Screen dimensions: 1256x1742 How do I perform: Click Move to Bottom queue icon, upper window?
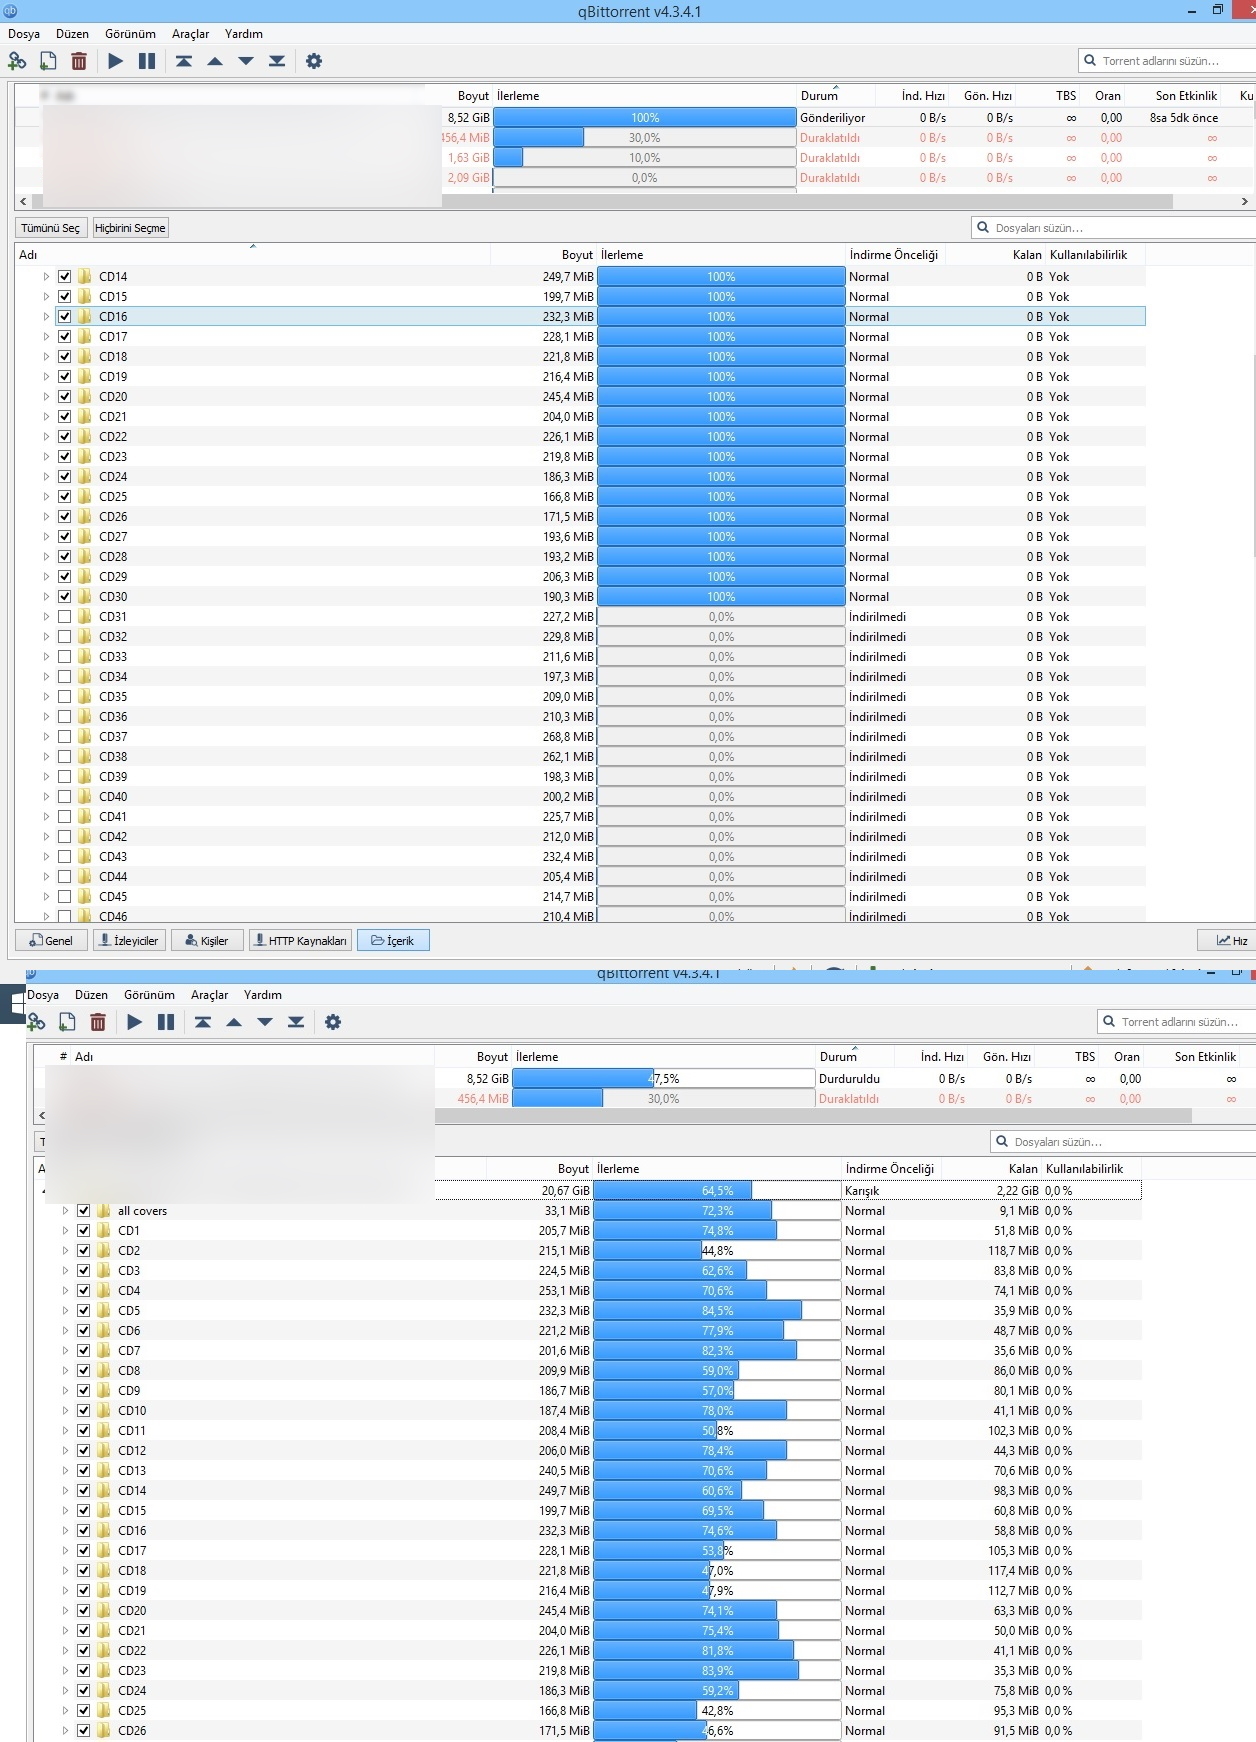point(277,61)
